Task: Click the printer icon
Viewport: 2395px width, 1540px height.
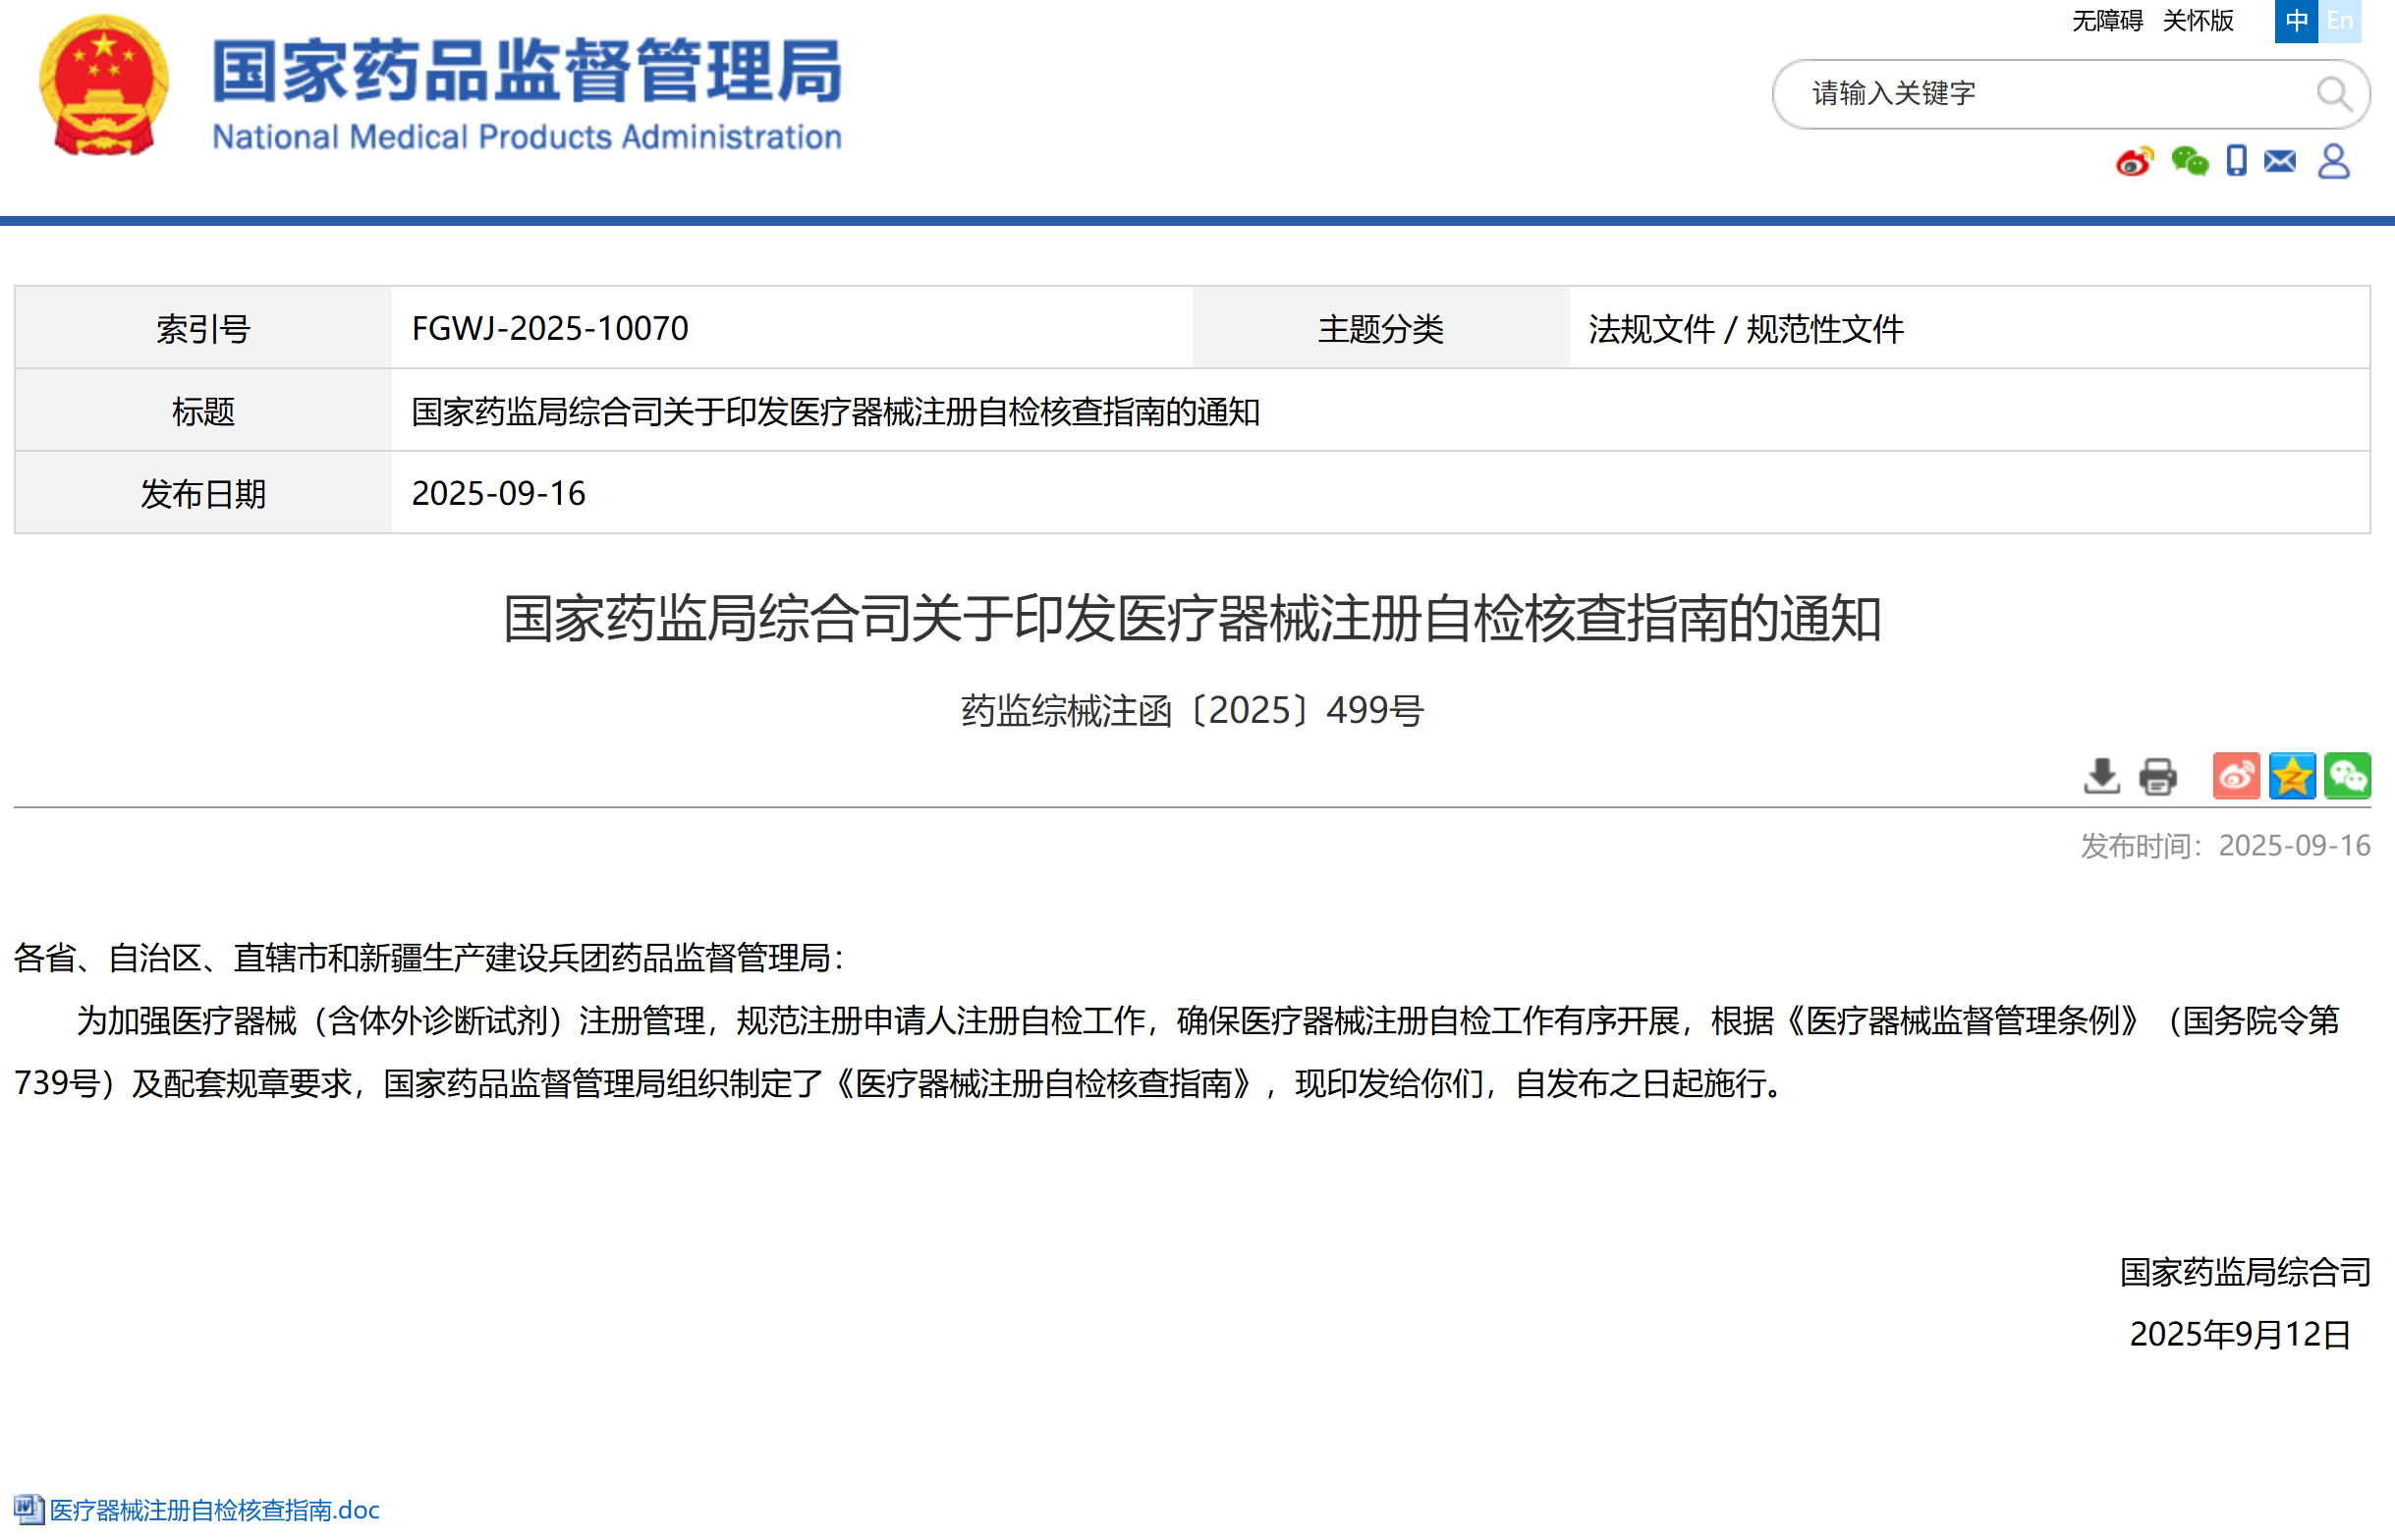Action: 2157,776
